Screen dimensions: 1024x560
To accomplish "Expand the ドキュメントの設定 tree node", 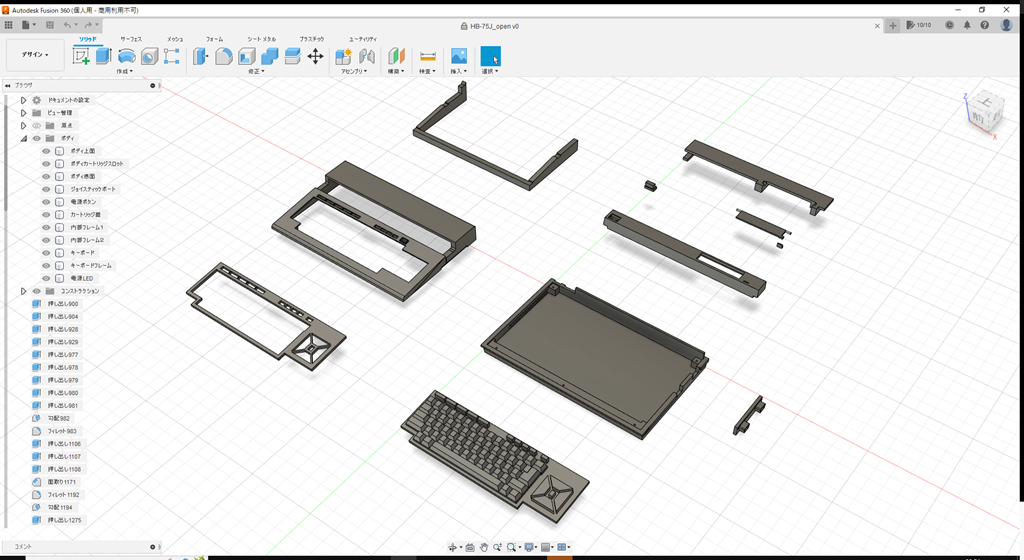I will click(x=23, y=100).
